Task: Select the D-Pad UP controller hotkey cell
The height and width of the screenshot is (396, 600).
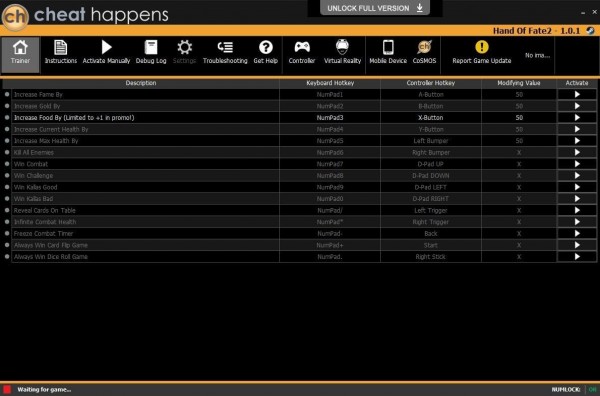Action: 430,164
